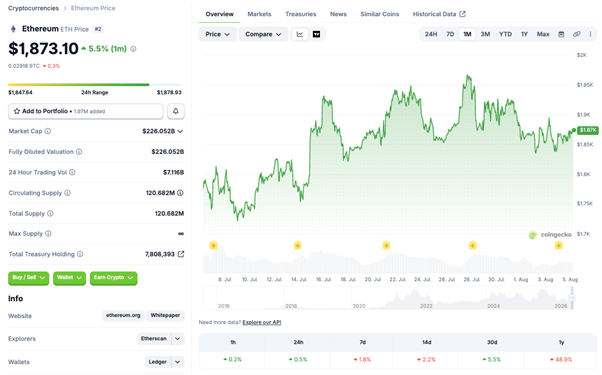Select the 24H time range
Viewport: 602px width, 375px height.
(x=431, y=34)
